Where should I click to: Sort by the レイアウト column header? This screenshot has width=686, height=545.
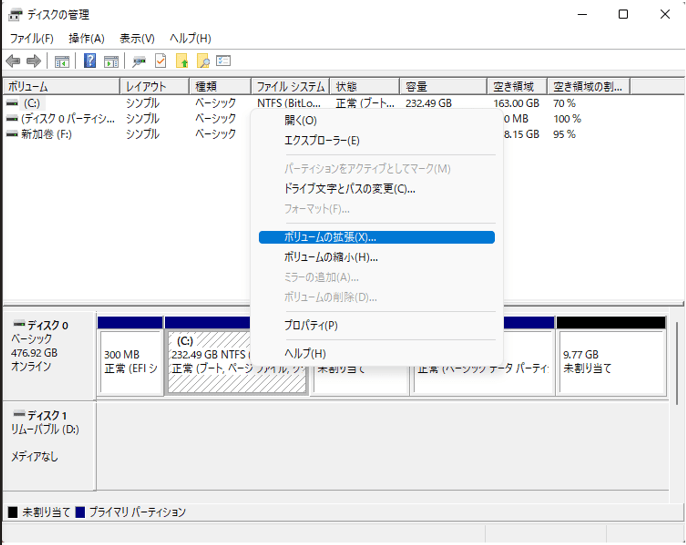[x=154, y=87]
